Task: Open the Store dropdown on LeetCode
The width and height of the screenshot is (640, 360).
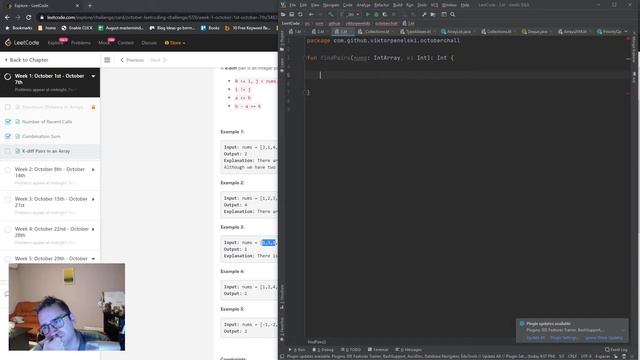Action: [175, 43]
